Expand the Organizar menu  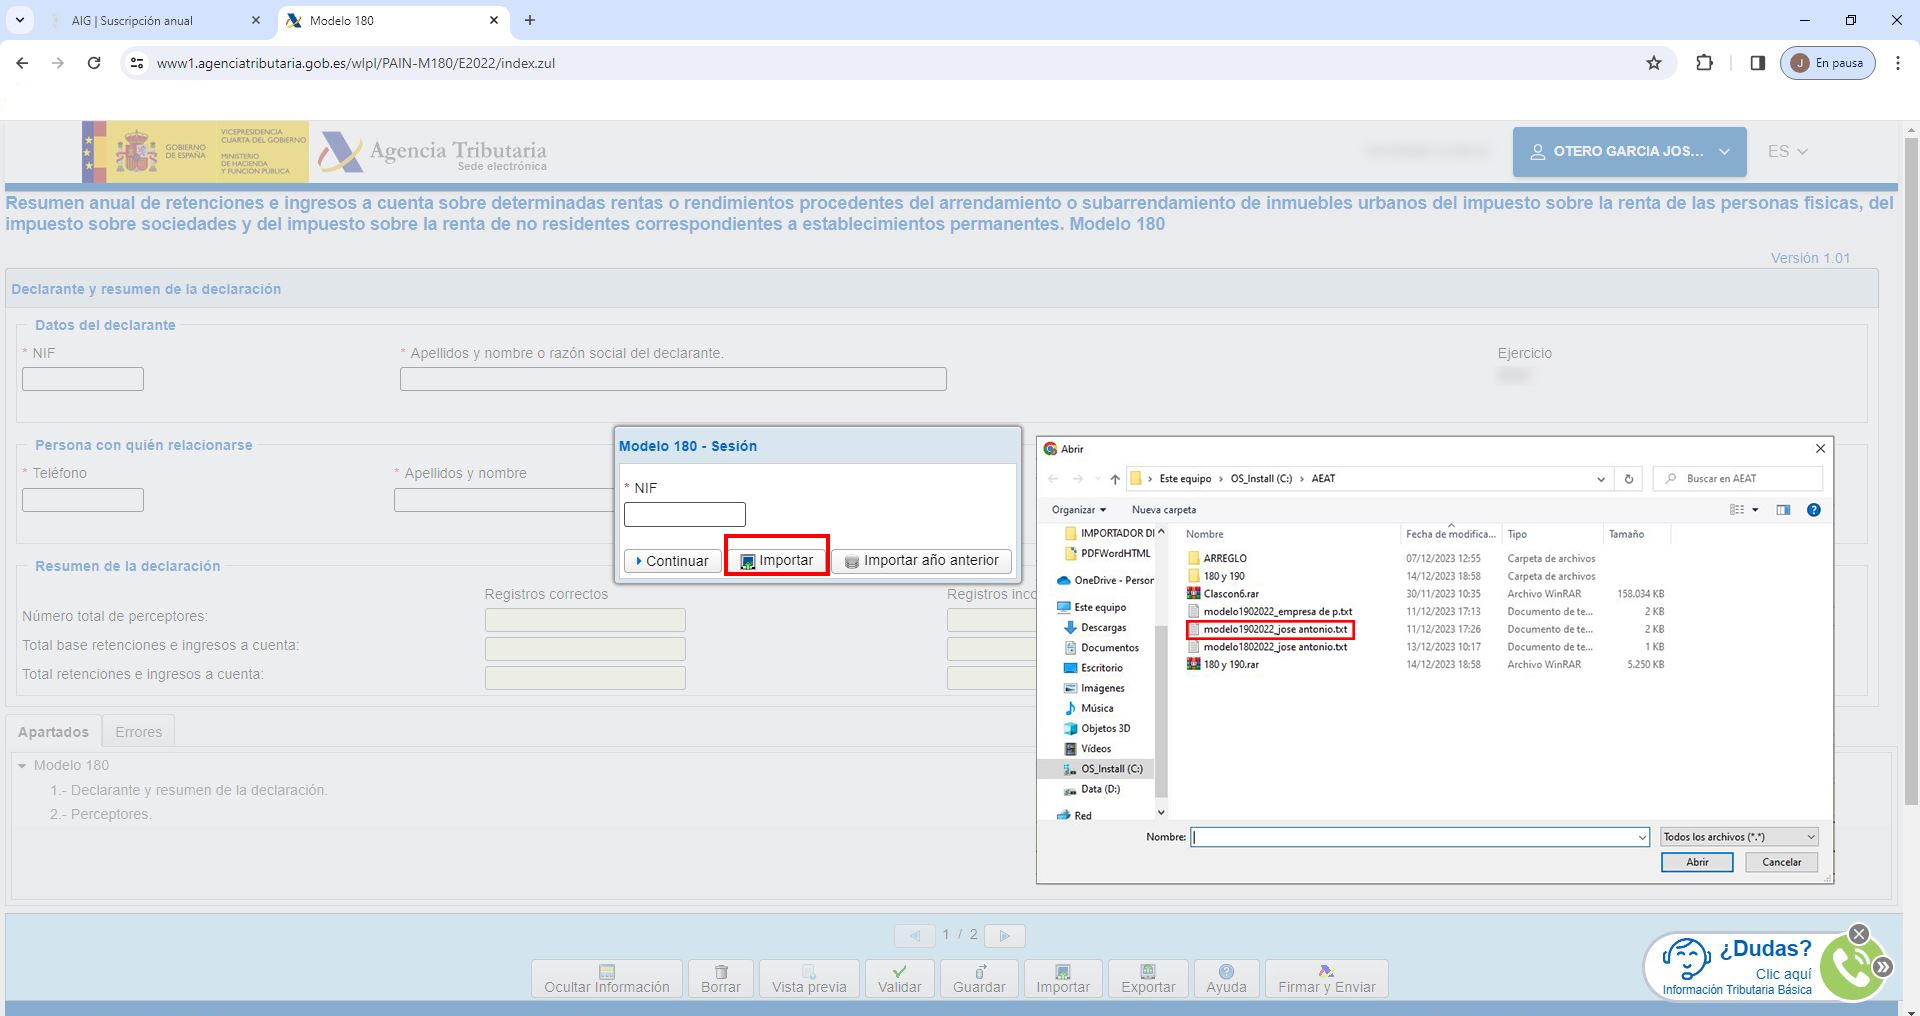1078,510
